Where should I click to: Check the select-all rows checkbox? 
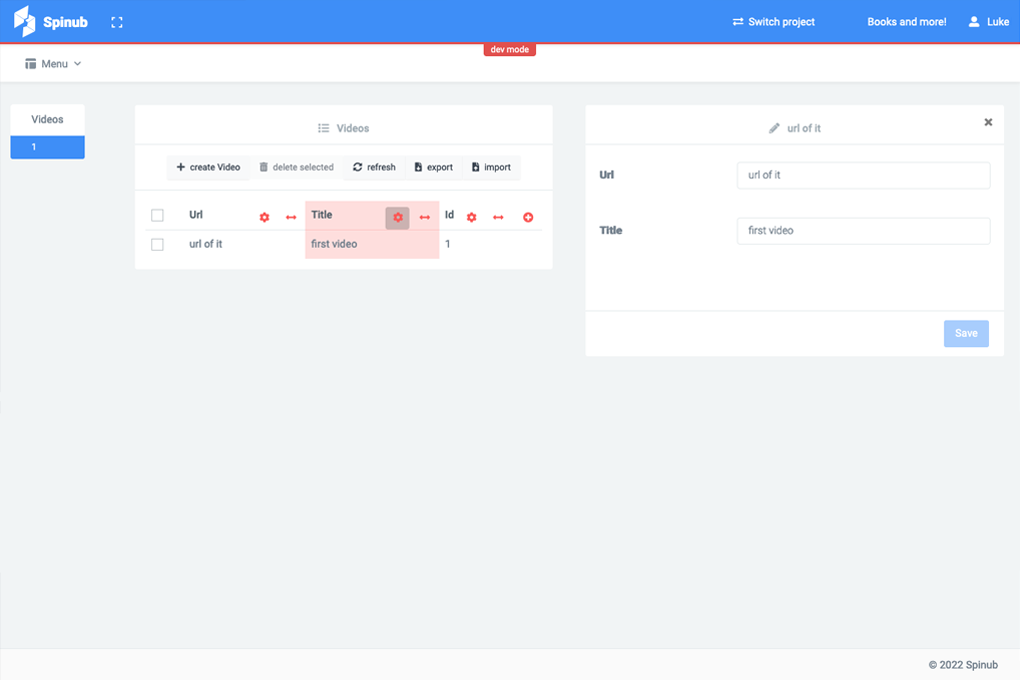157,215
